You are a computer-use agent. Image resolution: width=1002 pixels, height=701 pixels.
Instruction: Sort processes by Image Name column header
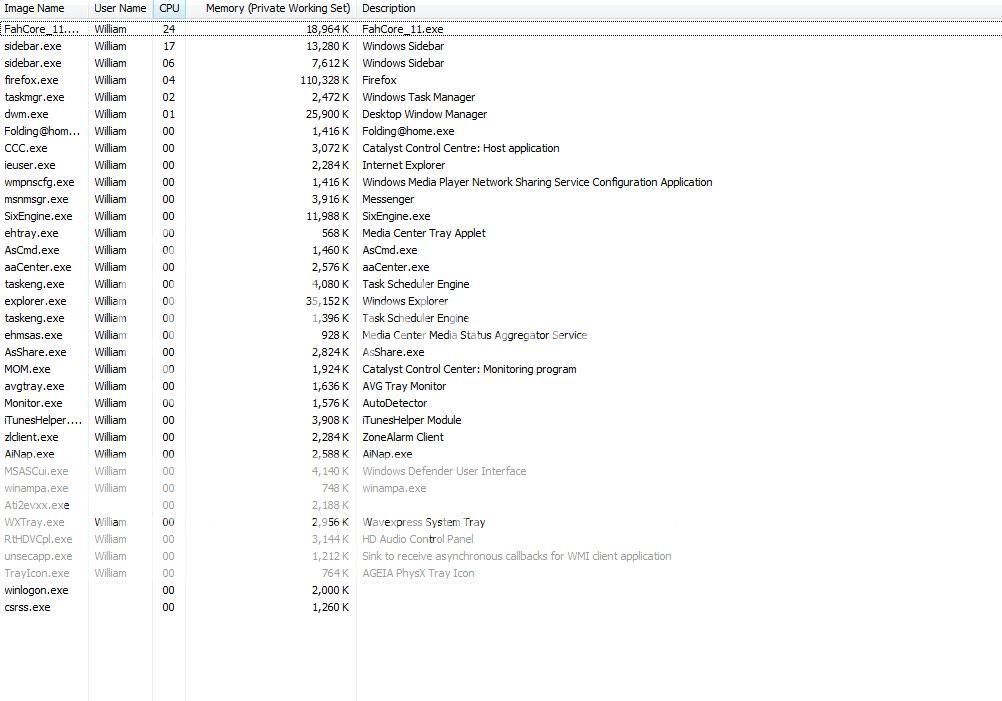(35, 8)
